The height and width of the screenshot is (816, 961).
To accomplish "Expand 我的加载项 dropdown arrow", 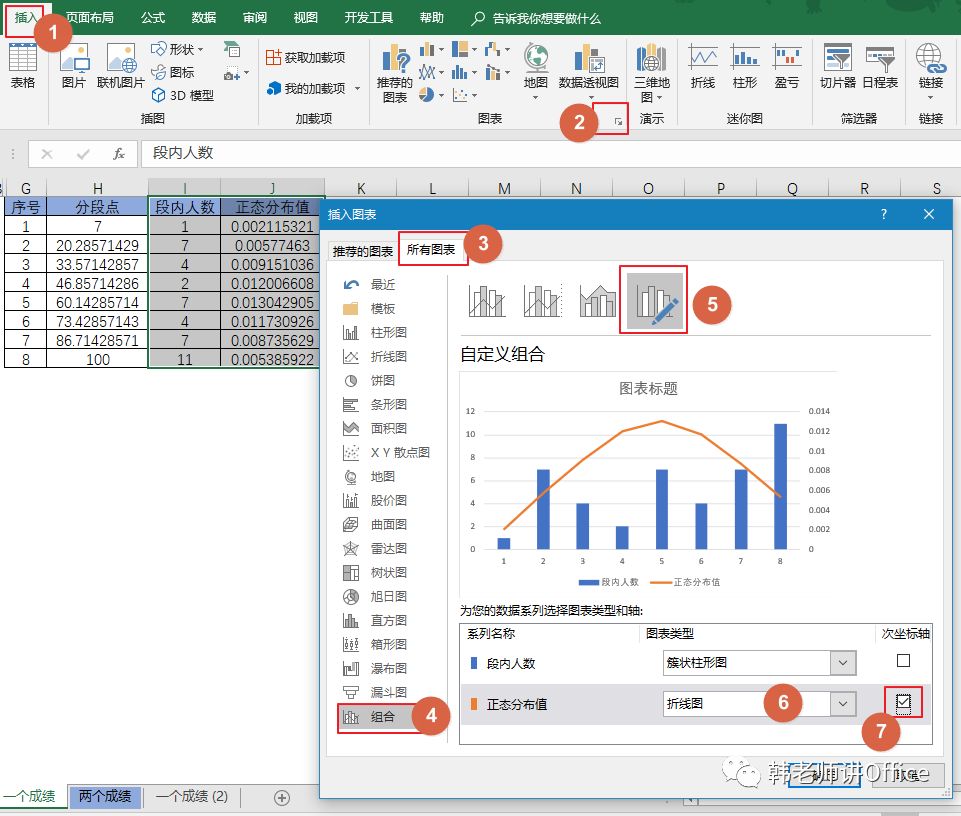I will tap(357, 89).
